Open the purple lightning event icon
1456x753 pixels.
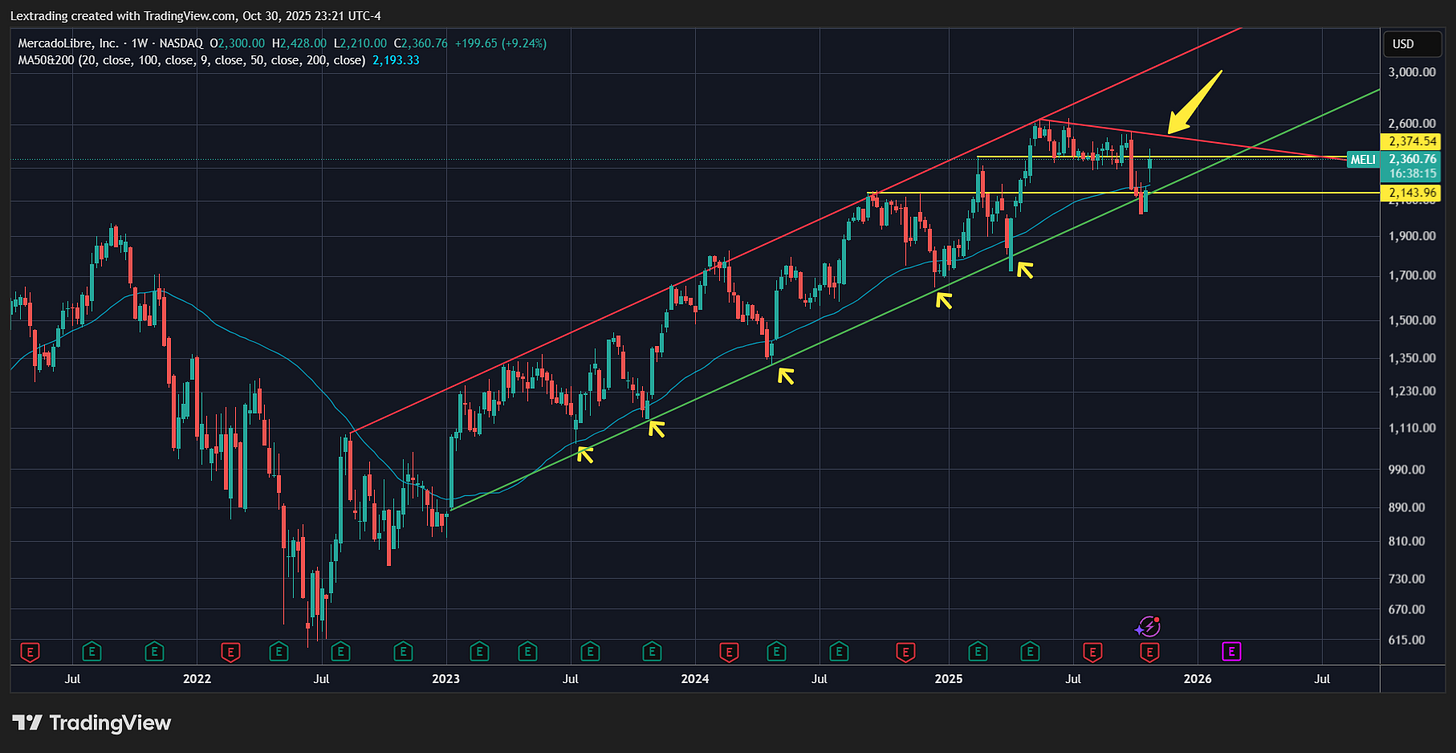pos(1150,627)
